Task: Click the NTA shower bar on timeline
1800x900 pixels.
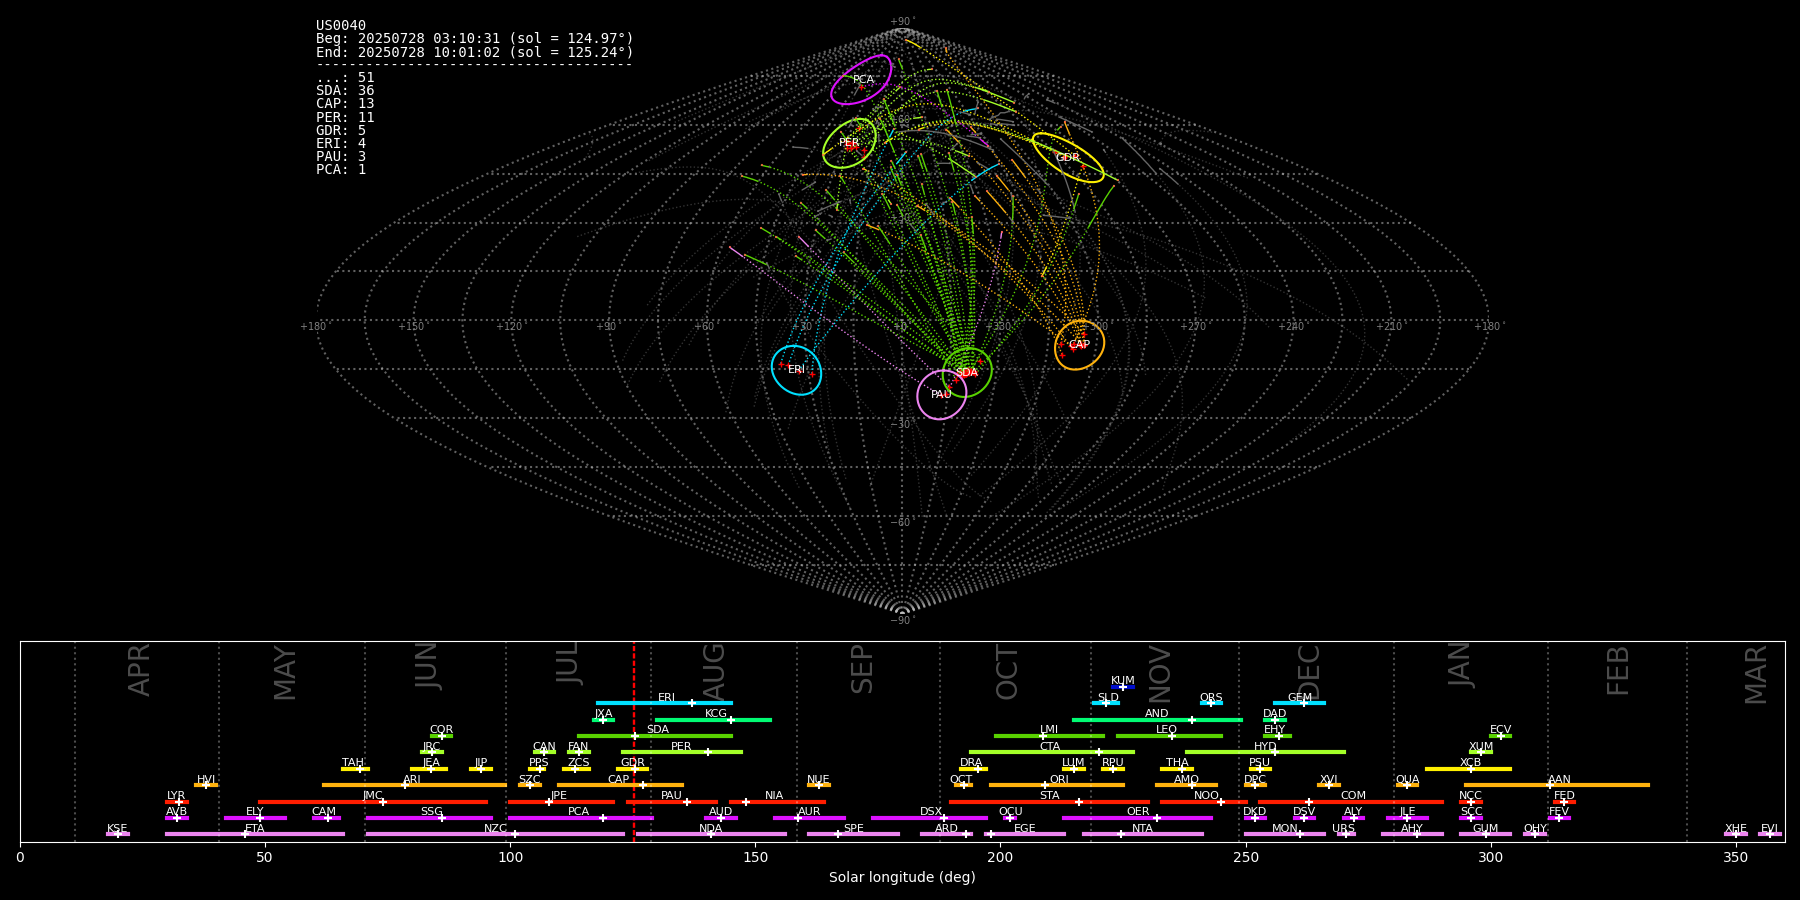Action: click(x=1143, y=834)
